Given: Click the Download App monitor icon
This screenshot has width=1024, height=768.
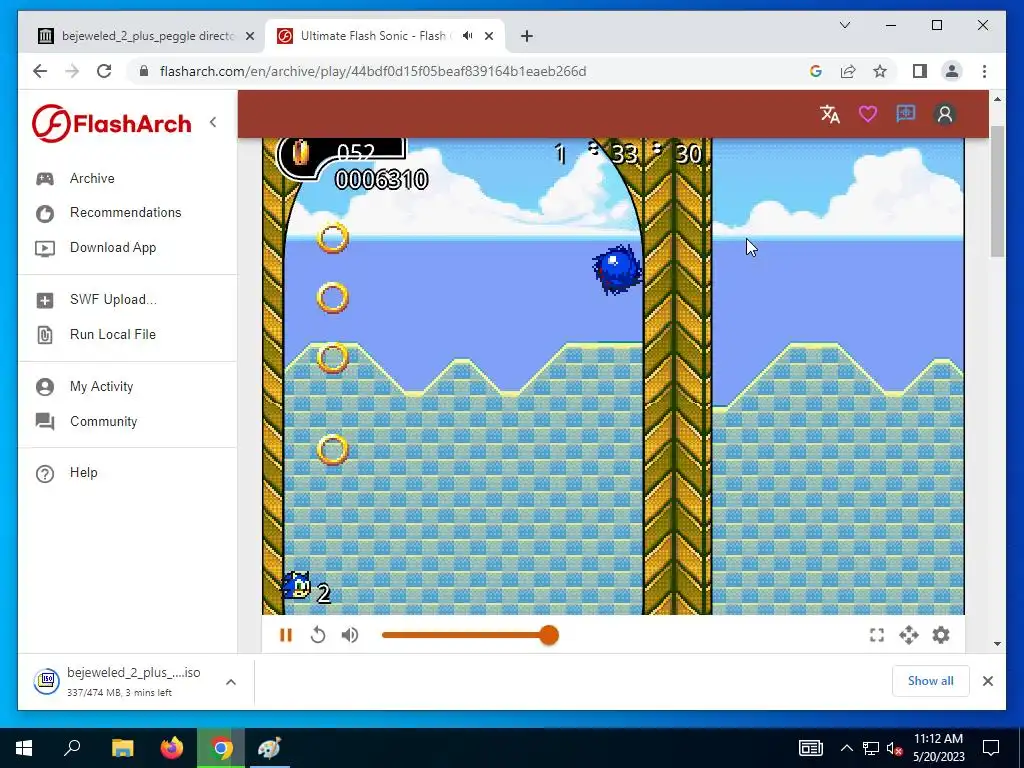Looking at the screenshot, I should click(45, 248).
